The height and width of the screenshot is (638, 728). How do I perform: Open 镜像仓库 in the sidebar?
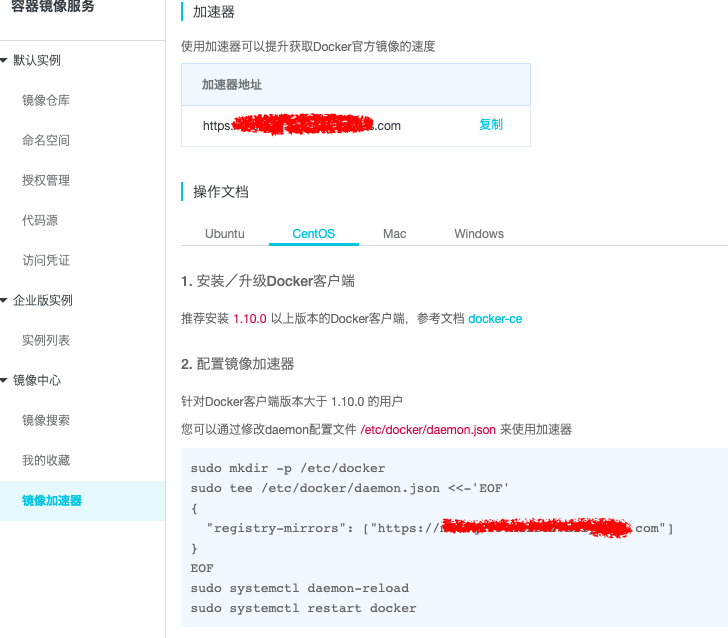coord(46,100)
